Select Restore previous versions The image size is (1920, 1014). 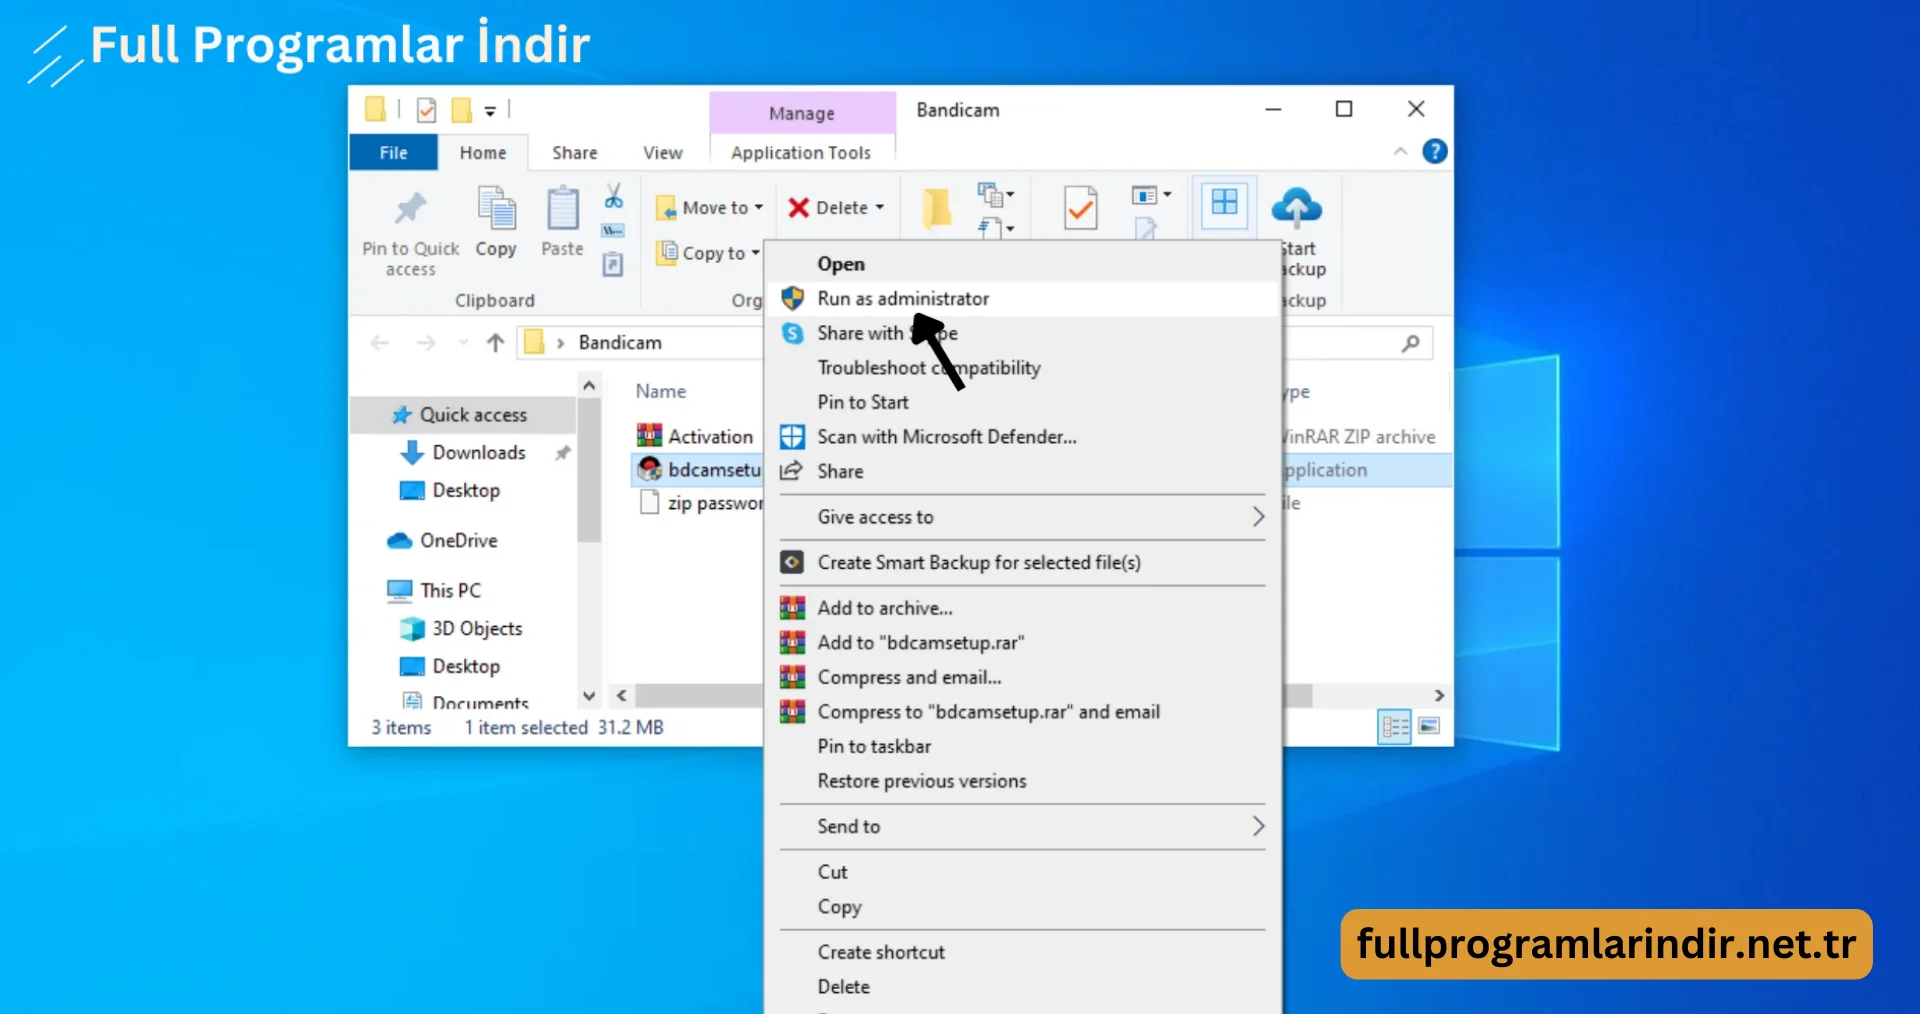pos(1022,781)
